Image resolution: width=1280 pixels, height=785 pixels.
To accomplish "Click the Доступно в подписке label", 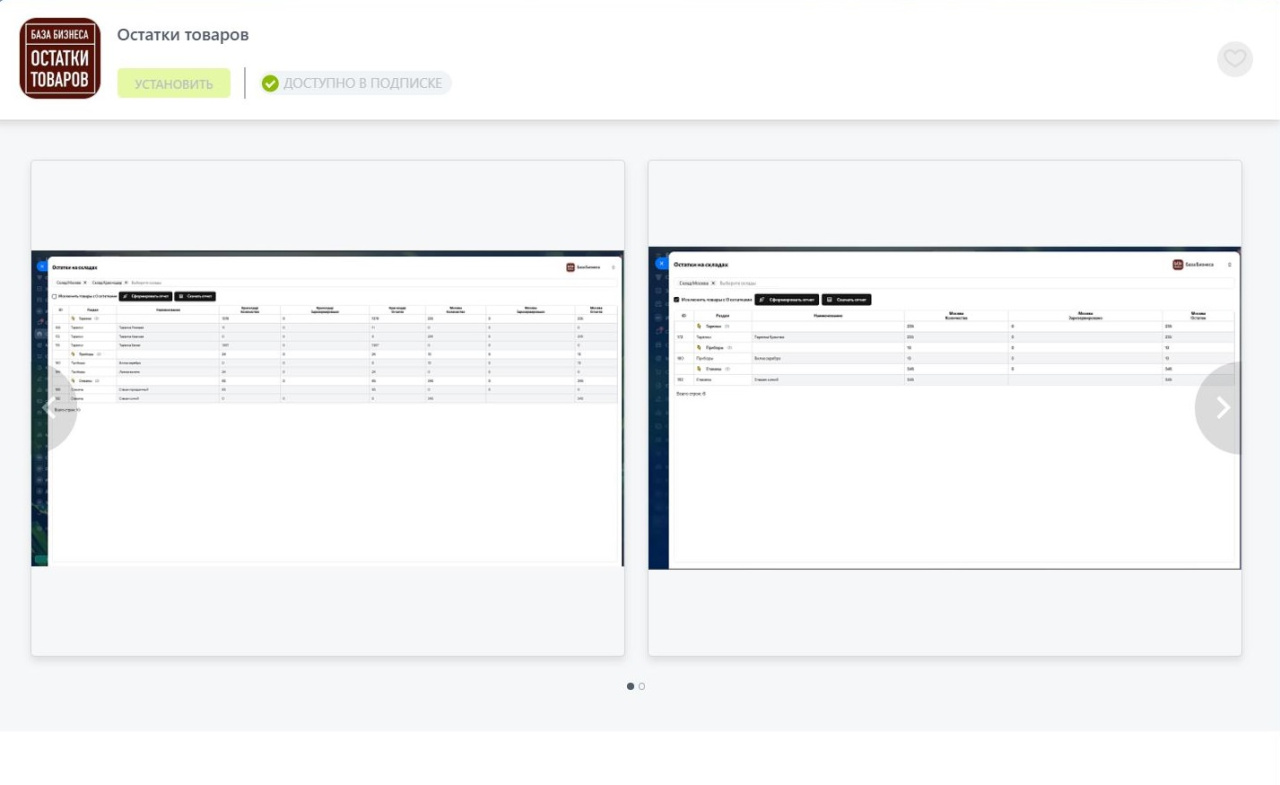I will [x=362, y=83].
